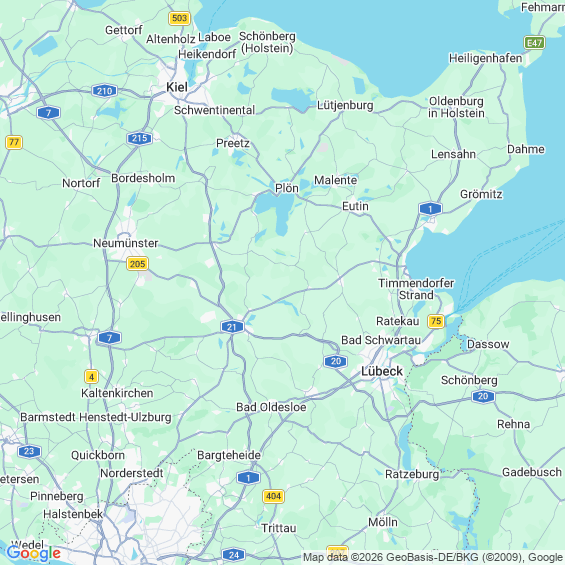This screenshot has height=565, width=565.
Task: Click the yellow 404 road shield
Action: (x=273, y=496)
